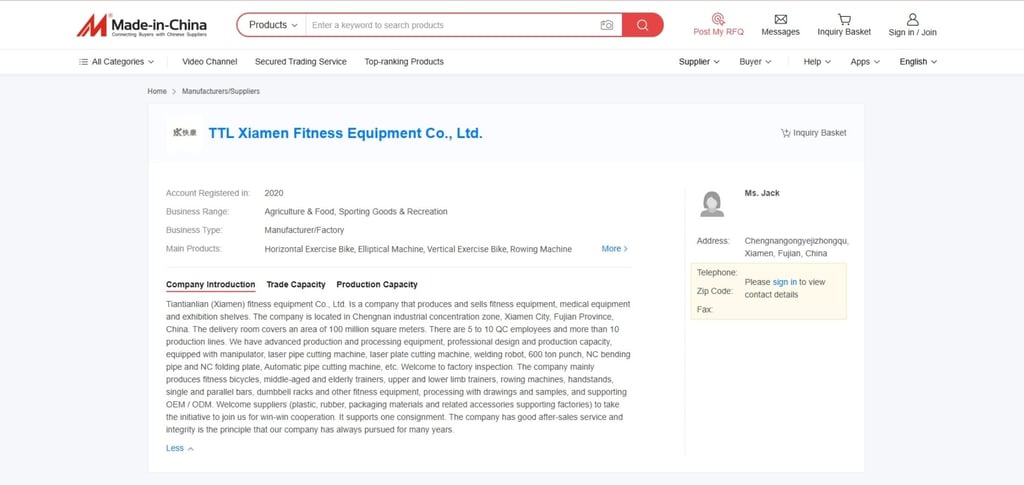Viewport: 1024px width, 485px height.
Task: Open the Products search-type dropdown
Action: tap(273, 25)
